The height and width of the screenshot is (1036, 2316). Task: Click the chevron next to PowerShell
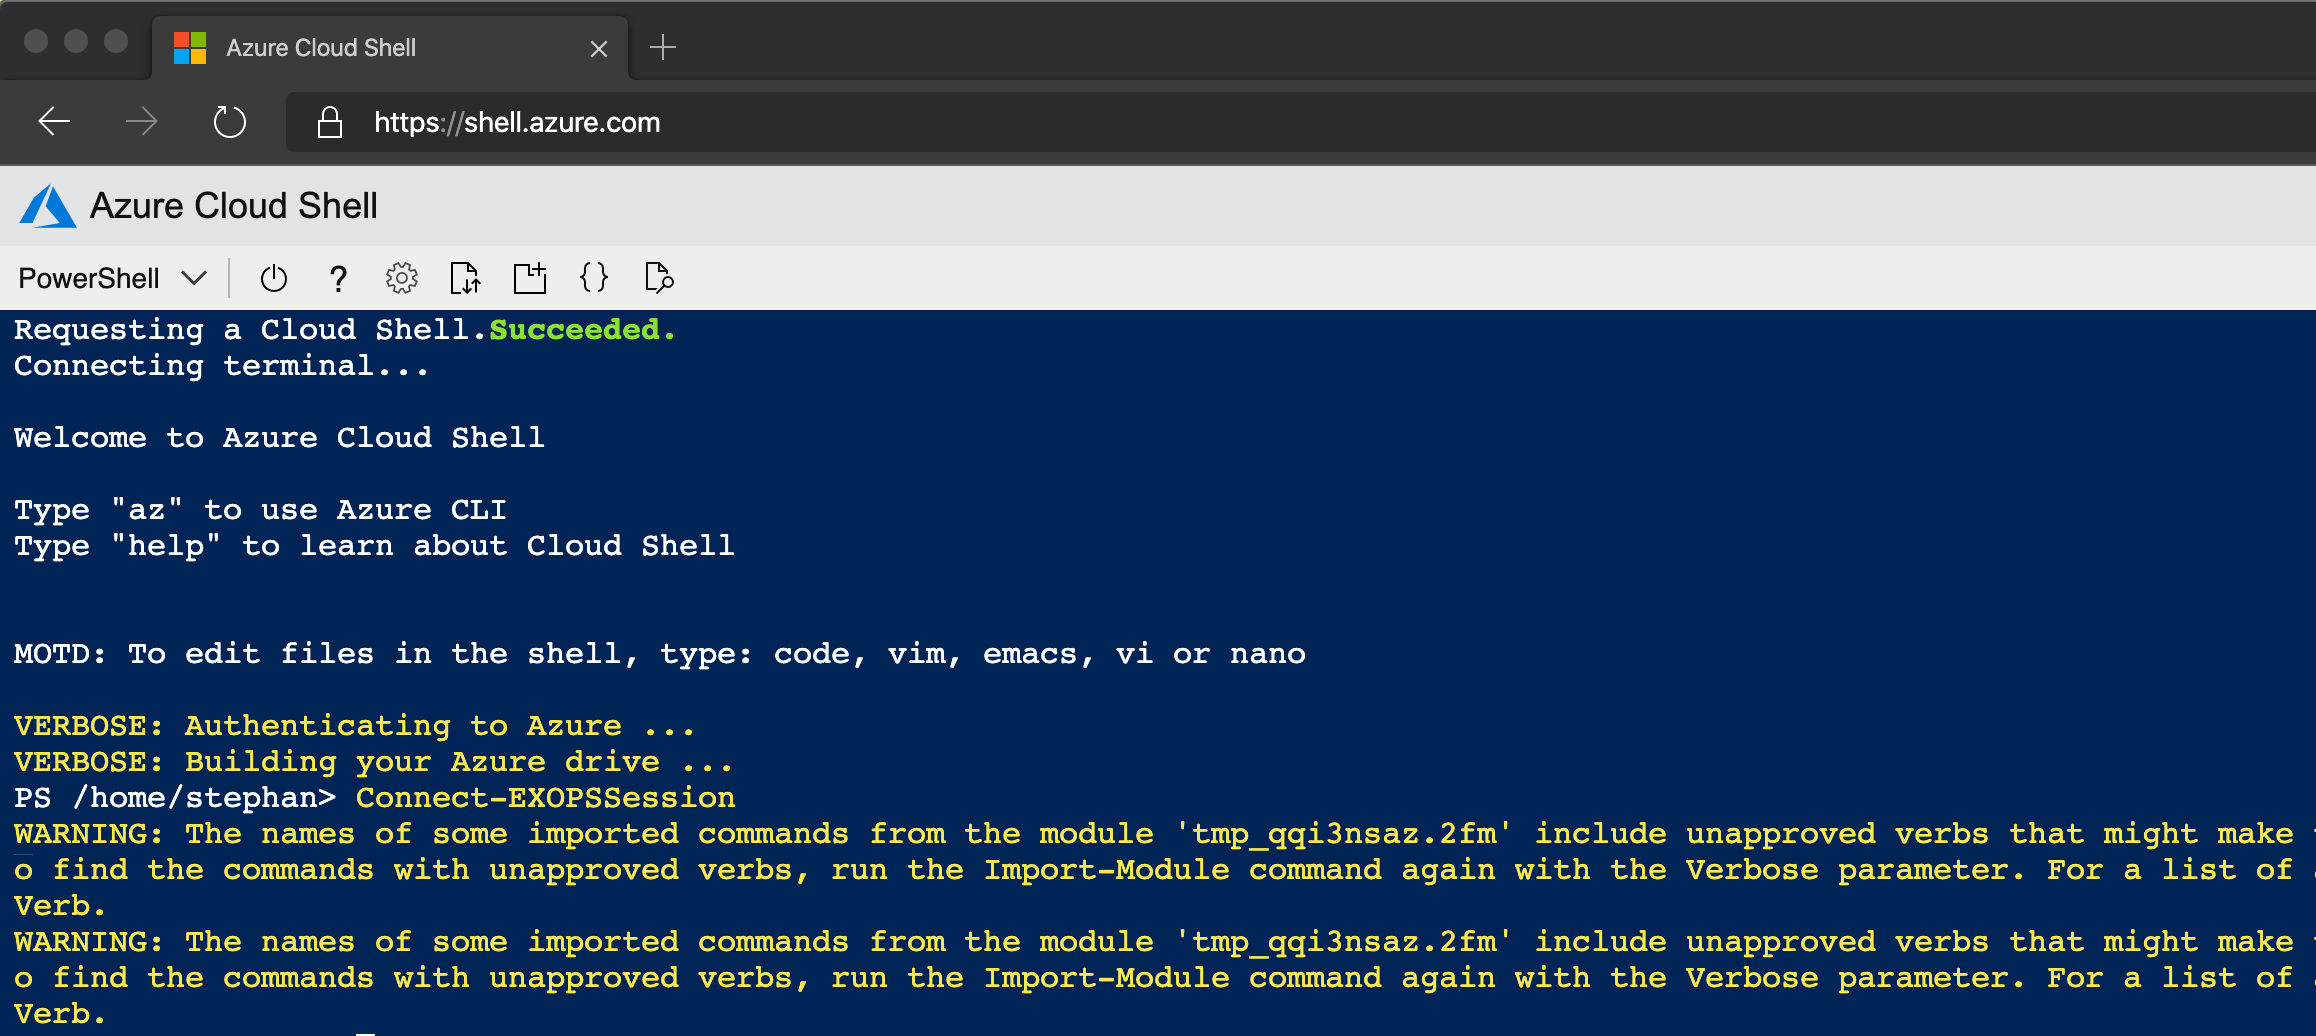(x=195, y=278)
